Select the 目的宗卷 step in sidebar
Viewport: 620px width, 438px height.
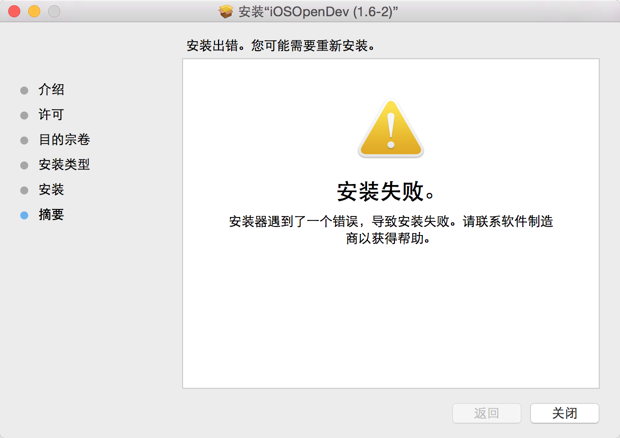coord(64,139)
